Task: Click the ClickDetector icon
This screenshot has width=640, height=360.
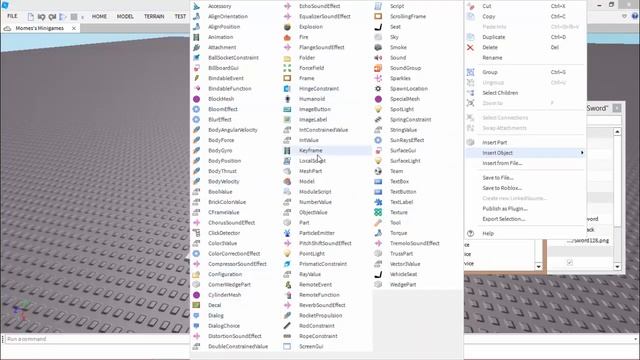Action: point(196,233)
